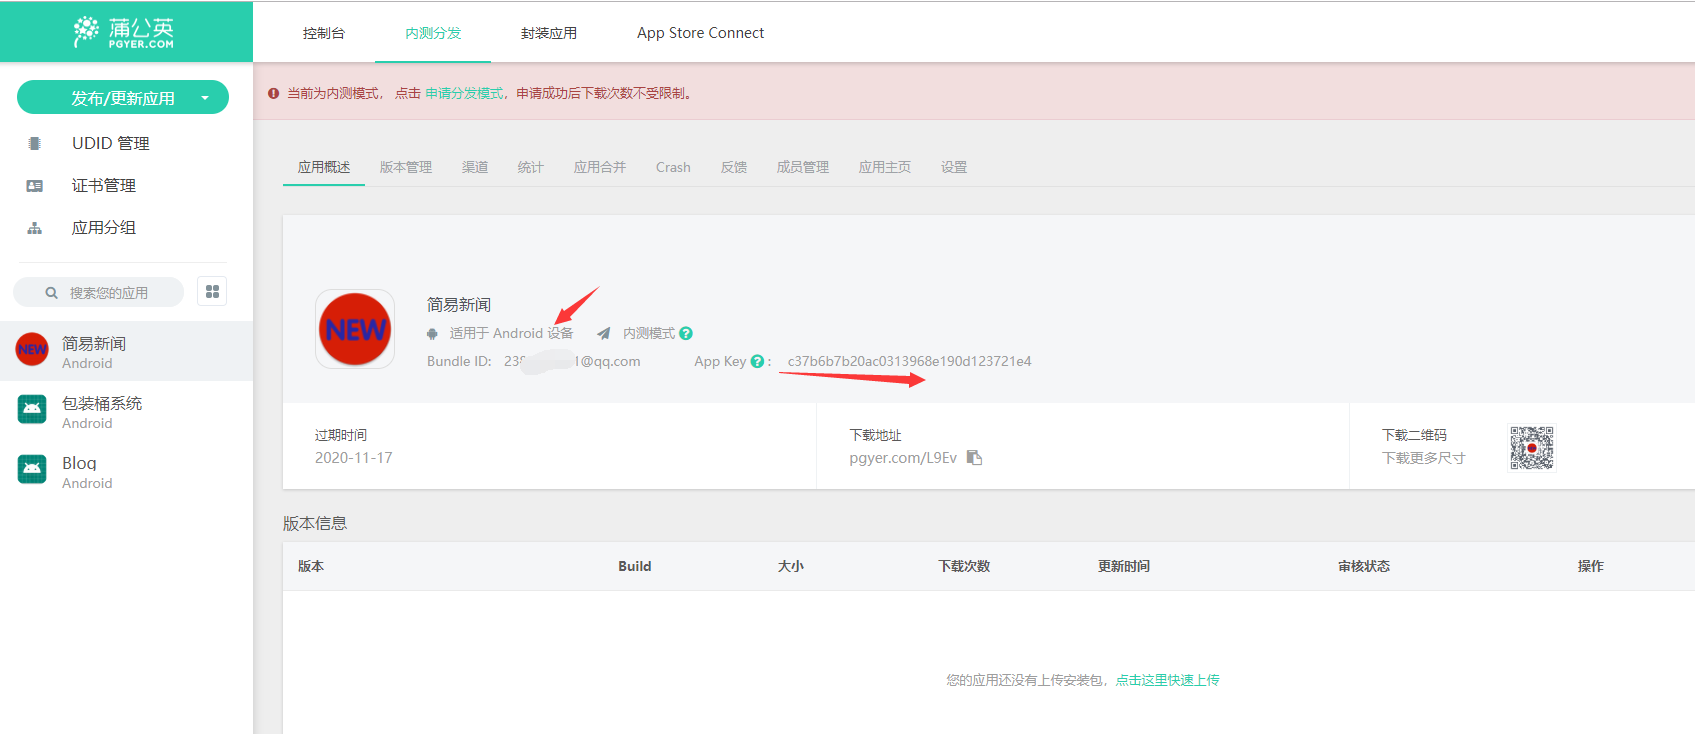Select Blog in the app list
This screenshot has width=1695, height=734.
tap(126, 471)
